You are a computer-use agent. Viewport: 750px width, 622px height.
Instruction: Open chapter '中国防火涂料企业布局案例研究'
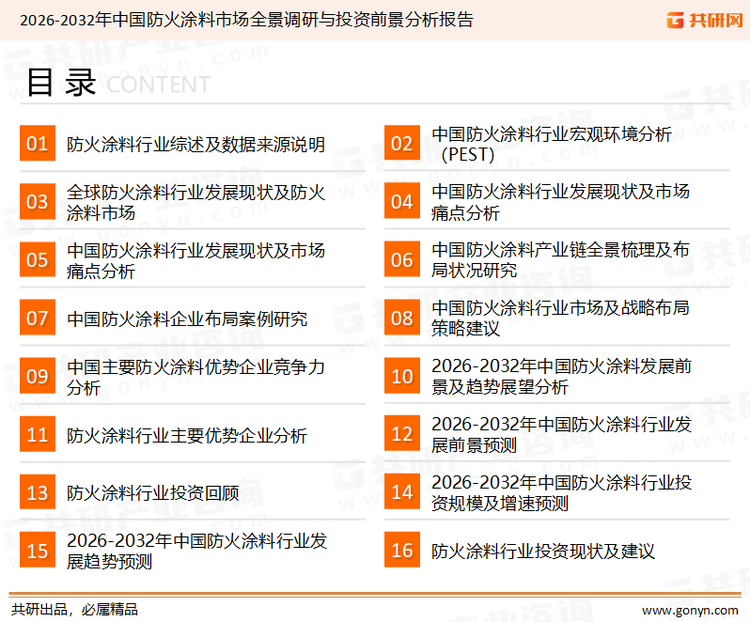coord(187,319)
